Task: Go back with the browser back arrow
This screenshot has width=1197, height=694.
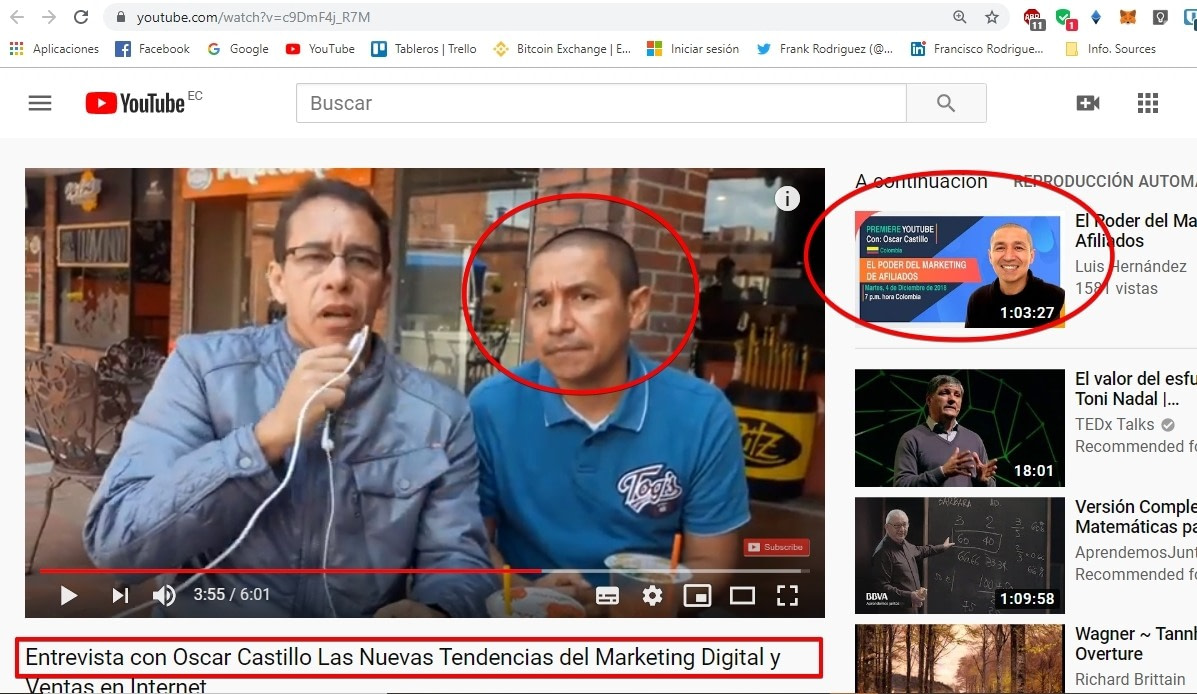Action: click(x=17, y=17)
